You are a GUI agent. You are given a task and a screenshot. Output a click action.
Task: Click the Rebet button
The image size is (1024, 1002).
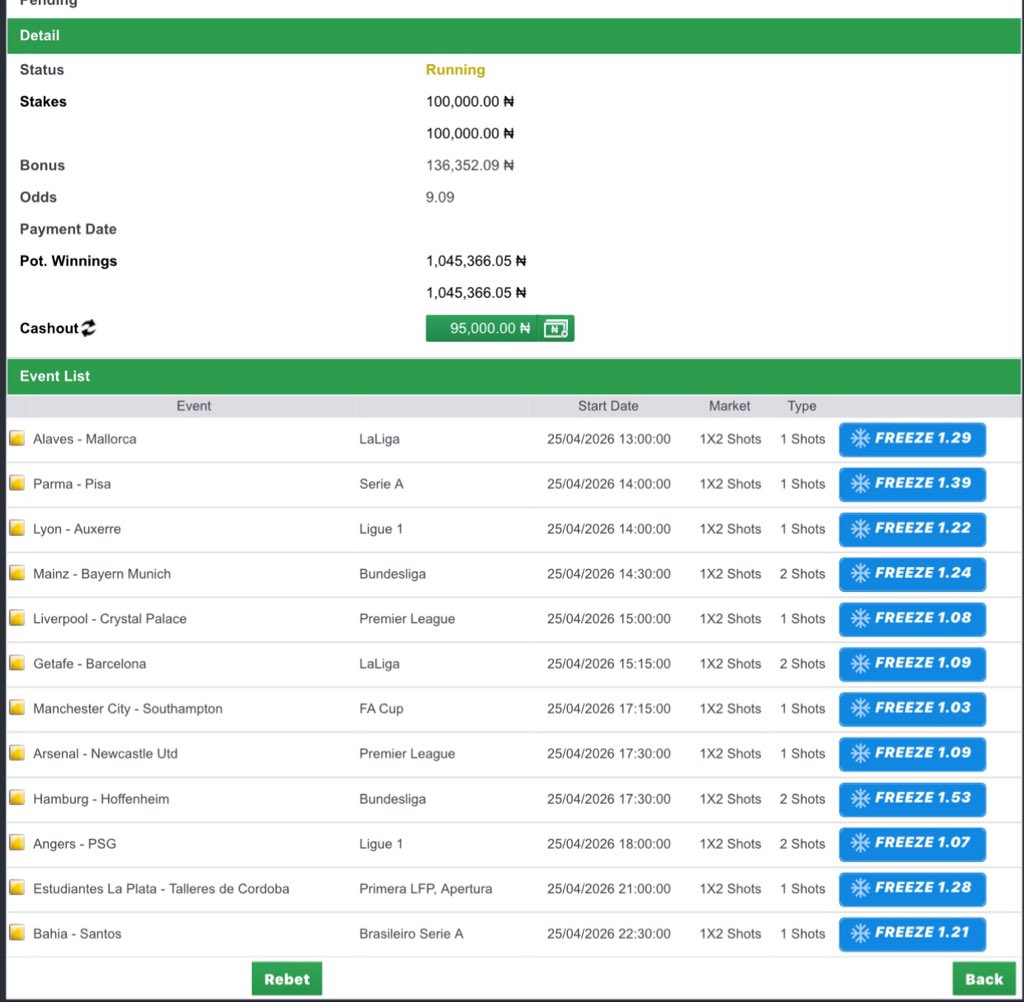pyautogui.click(x=287, y=978)
